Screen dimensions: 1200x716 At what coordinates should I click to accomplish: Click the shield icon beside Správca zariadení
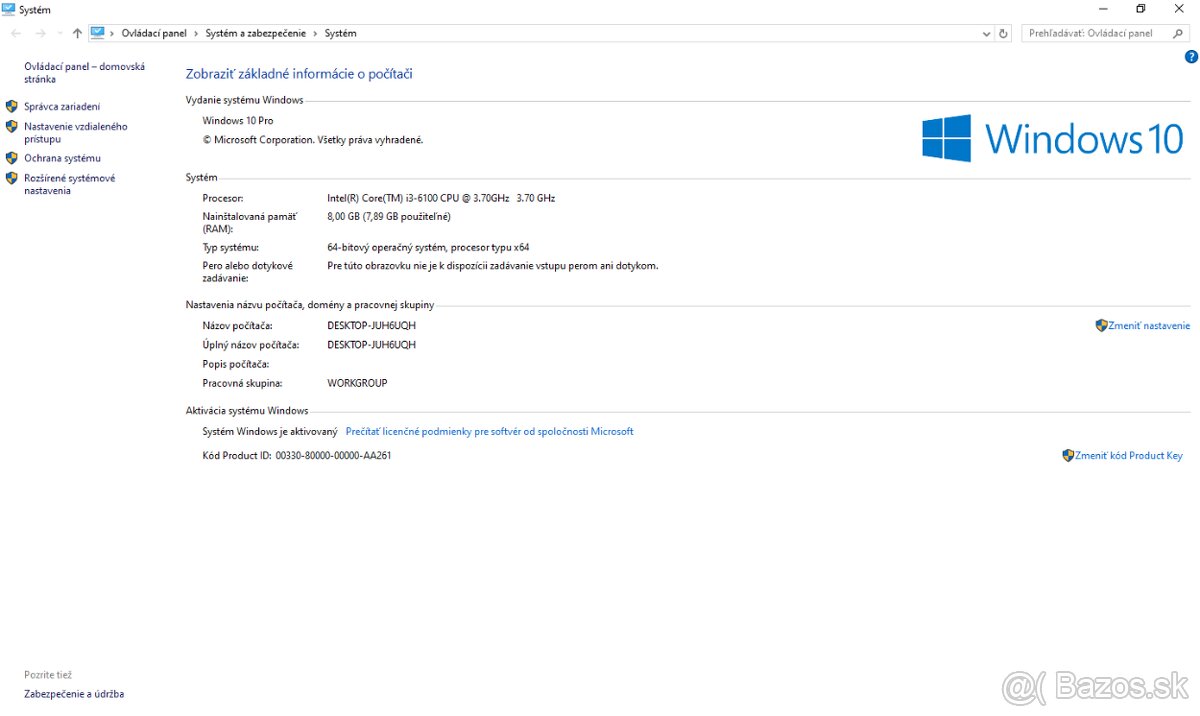pyautogui.click(x=12, y=106)
